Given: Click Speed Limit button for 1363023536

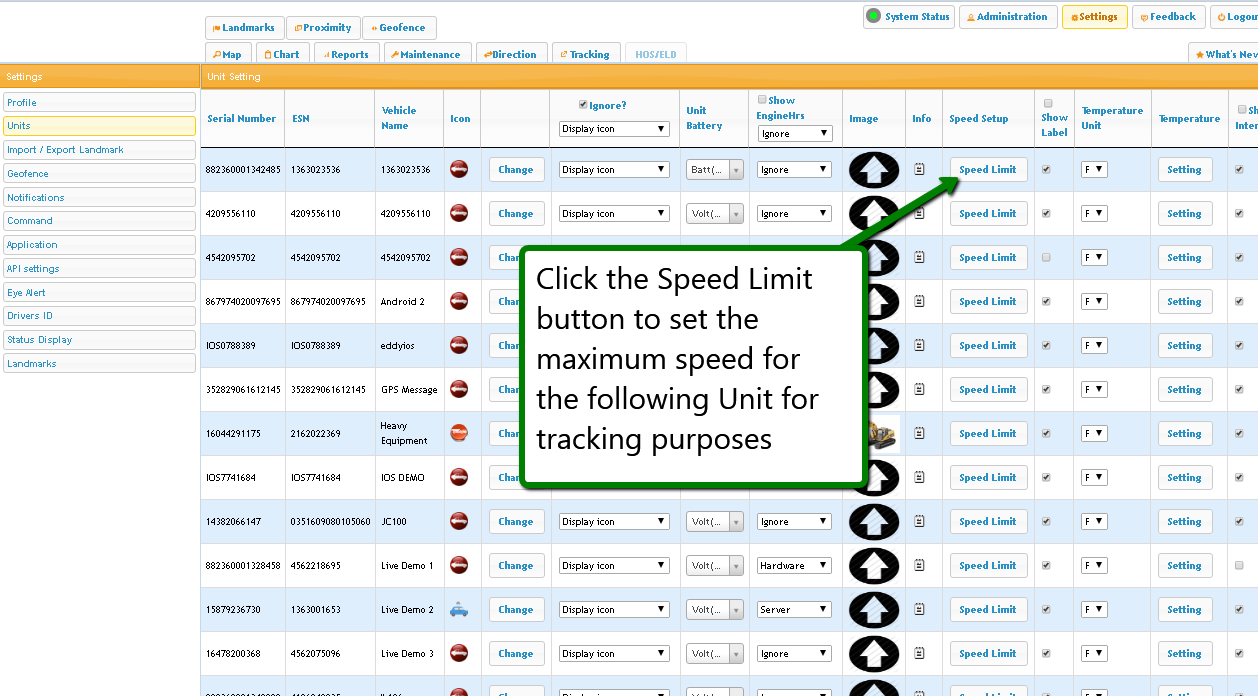Looking at the screenshot, I should pyautogui.click(x=988, y=170).
